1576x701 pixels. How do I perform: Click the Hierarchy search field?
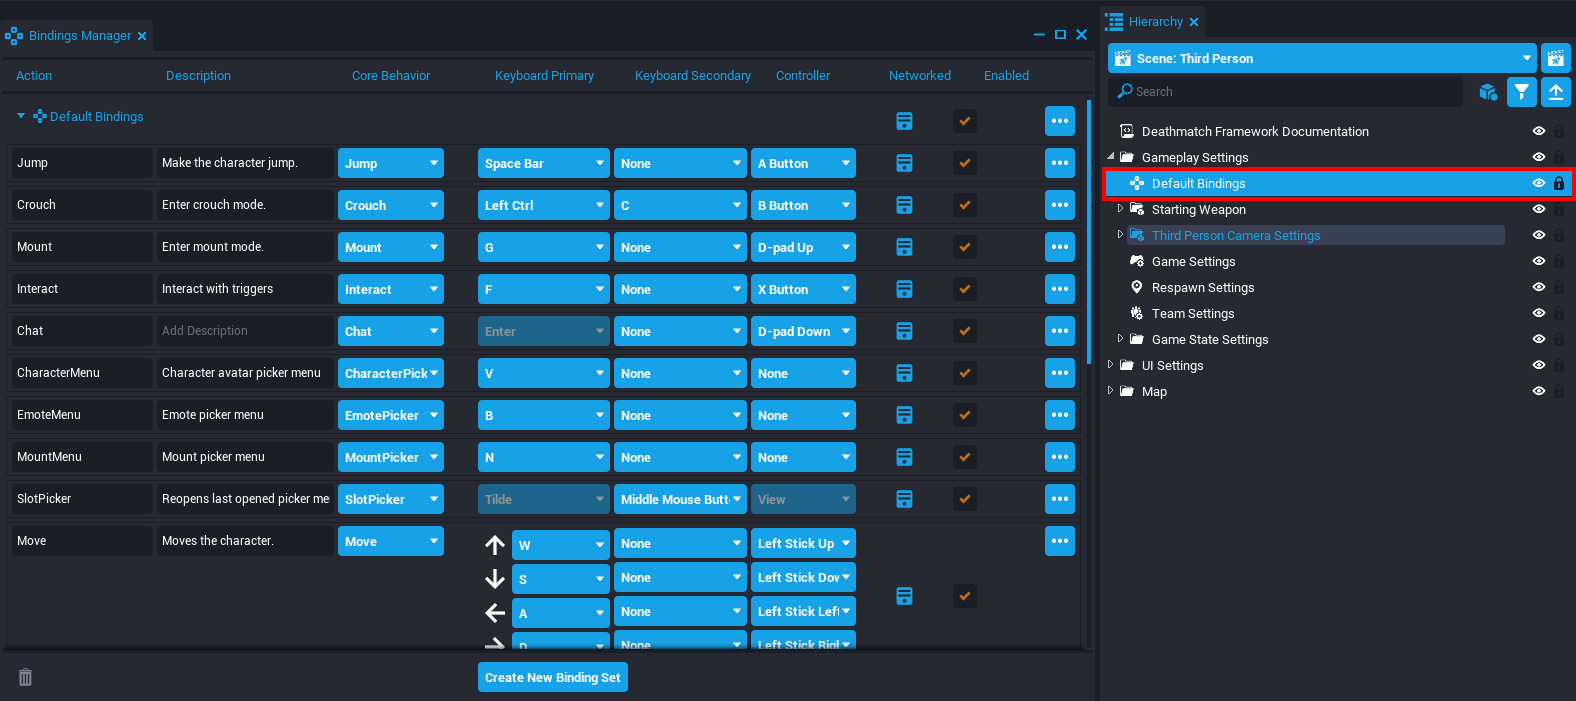(1290, 92)
